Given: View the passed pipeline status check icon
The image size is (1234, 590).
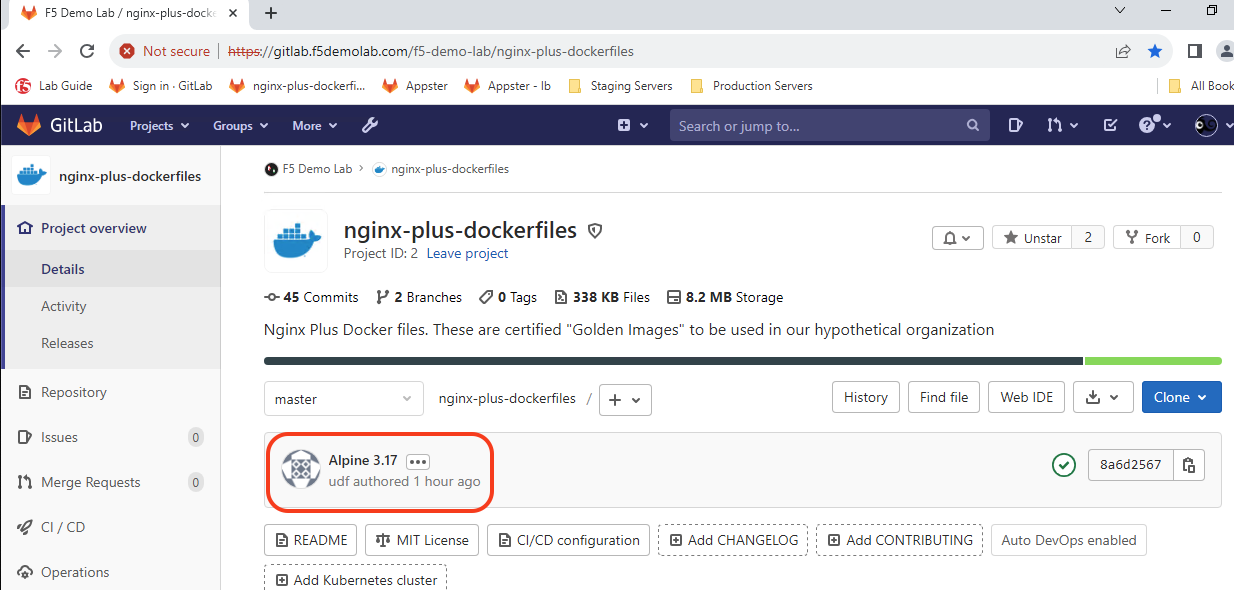Looking at the screenshot, I should (1064, 465).
